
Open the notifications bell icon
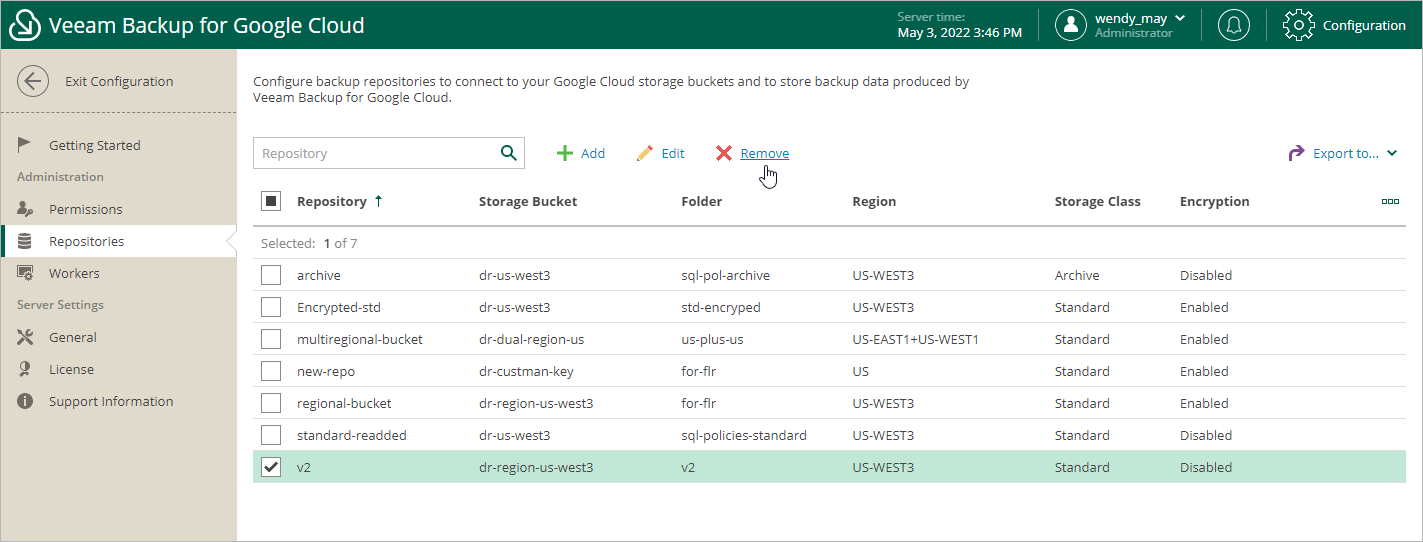coord(1234,25)
